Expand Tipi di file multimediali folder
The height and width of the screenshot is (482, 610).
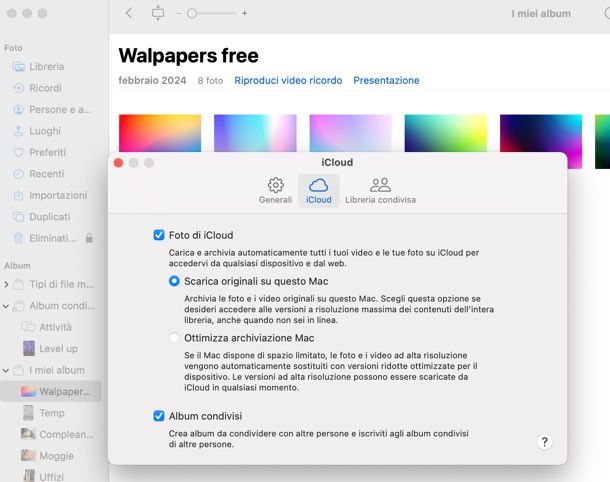(x=6, y=284)
